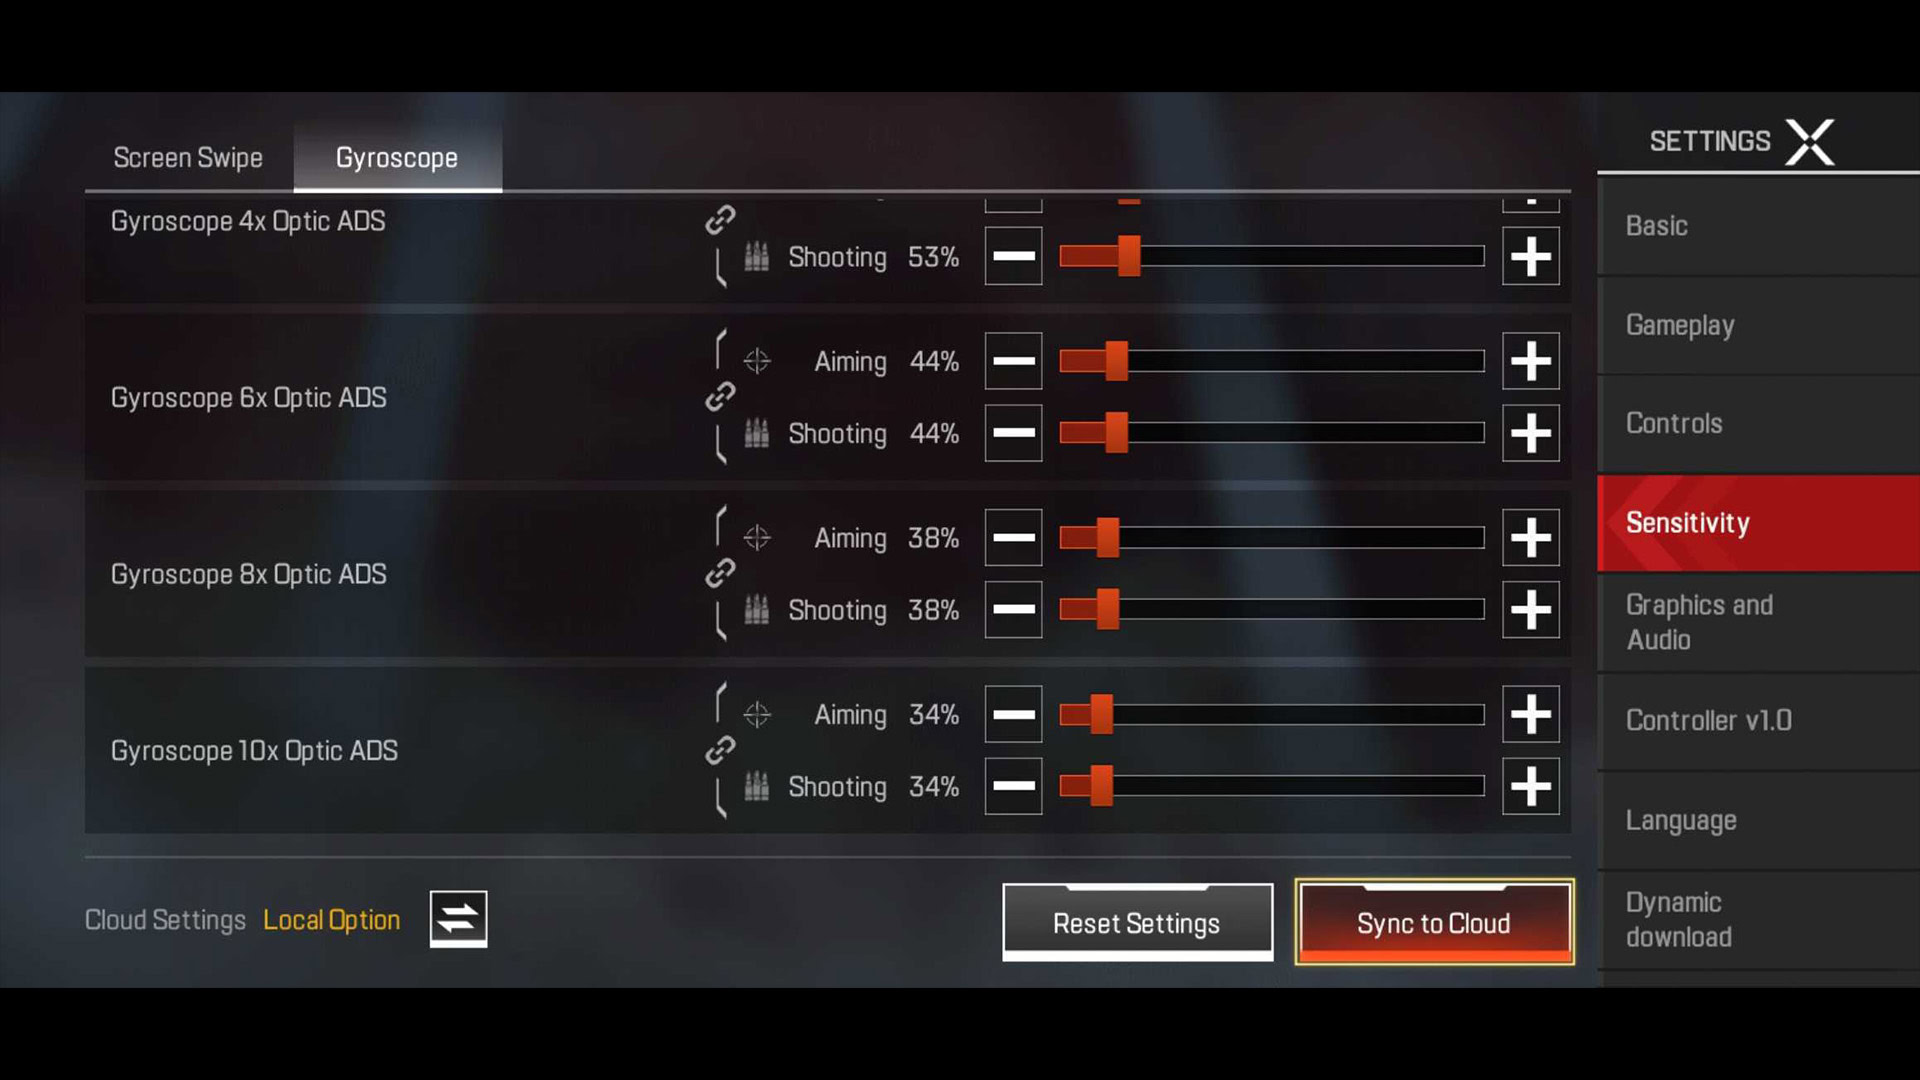Image resolution: width=1920 pixels, height=1080 pixels.
Task: Click the Cloud Settings transfer icon
Action: click(456, 918)
